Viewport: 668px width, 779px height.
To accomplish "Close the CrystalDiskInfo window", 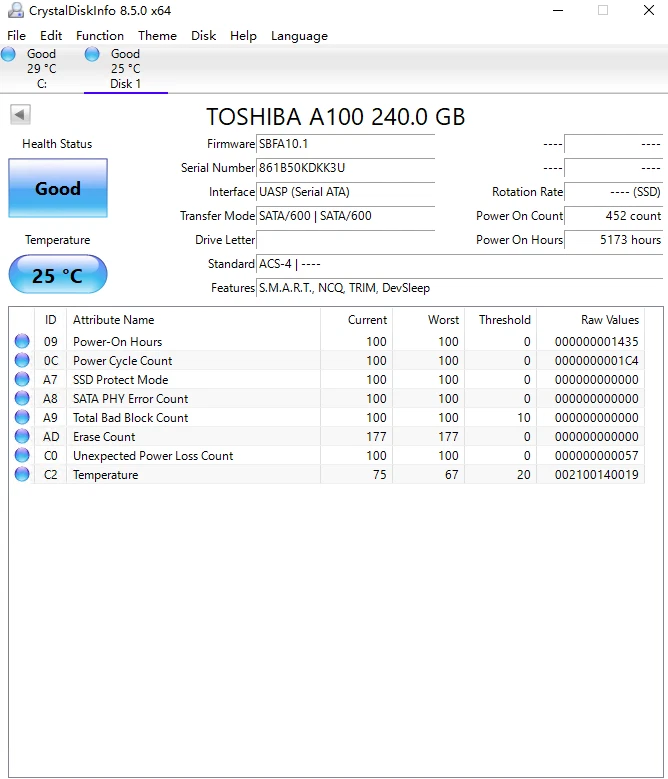I will [649, 10].
